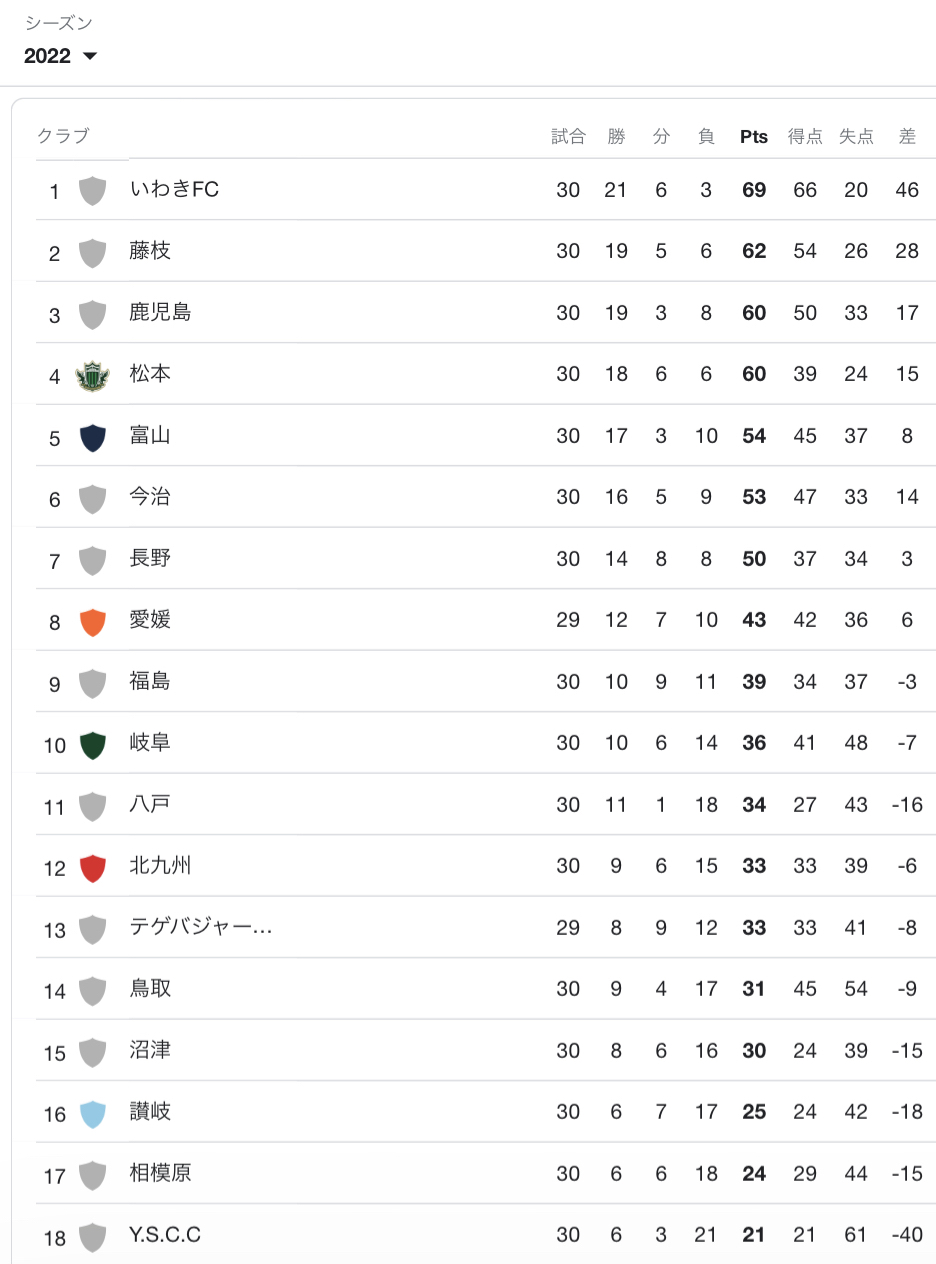Click the Y.S.C.C gray shield icon
The height and width of the screenshot is (1264, 936).
(x=92, y=1237)
